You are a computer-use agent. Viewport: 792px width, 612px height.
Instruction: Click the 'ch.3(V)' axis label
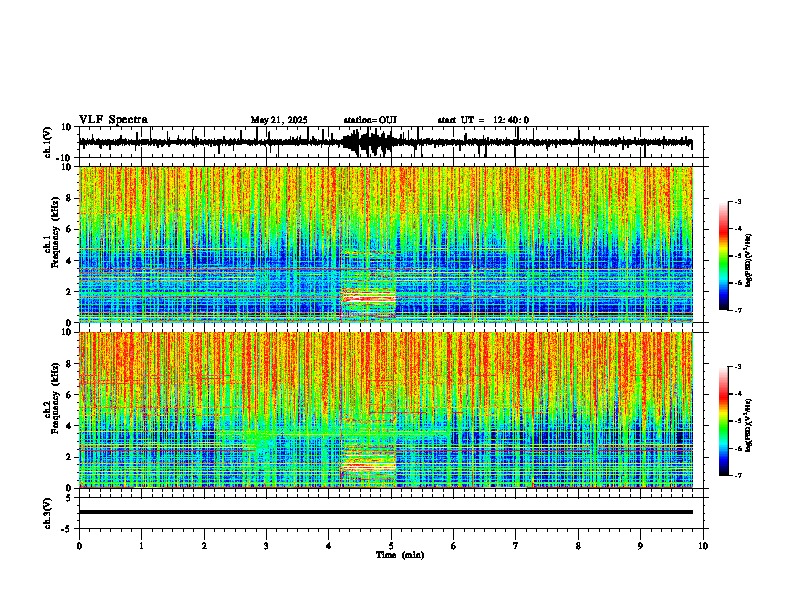tap(47, 513)
